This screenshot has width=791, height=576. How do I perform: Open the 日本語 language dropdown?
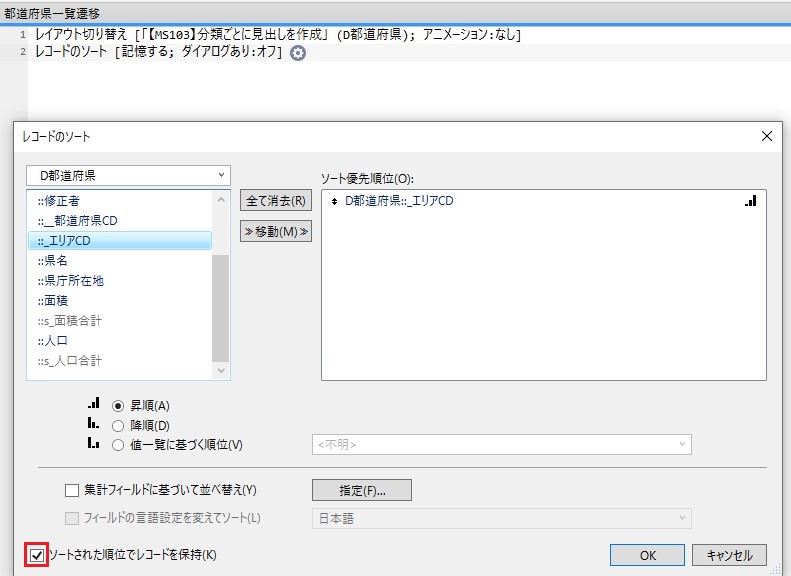(x=501, y=519)
